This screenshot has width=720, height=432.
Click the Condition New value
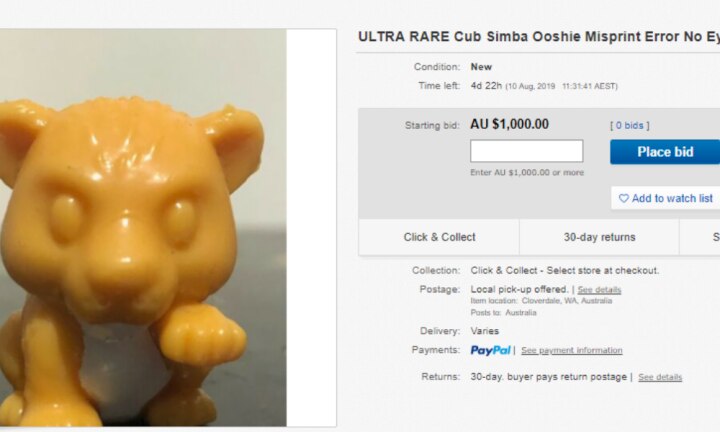tap(481, 67)
